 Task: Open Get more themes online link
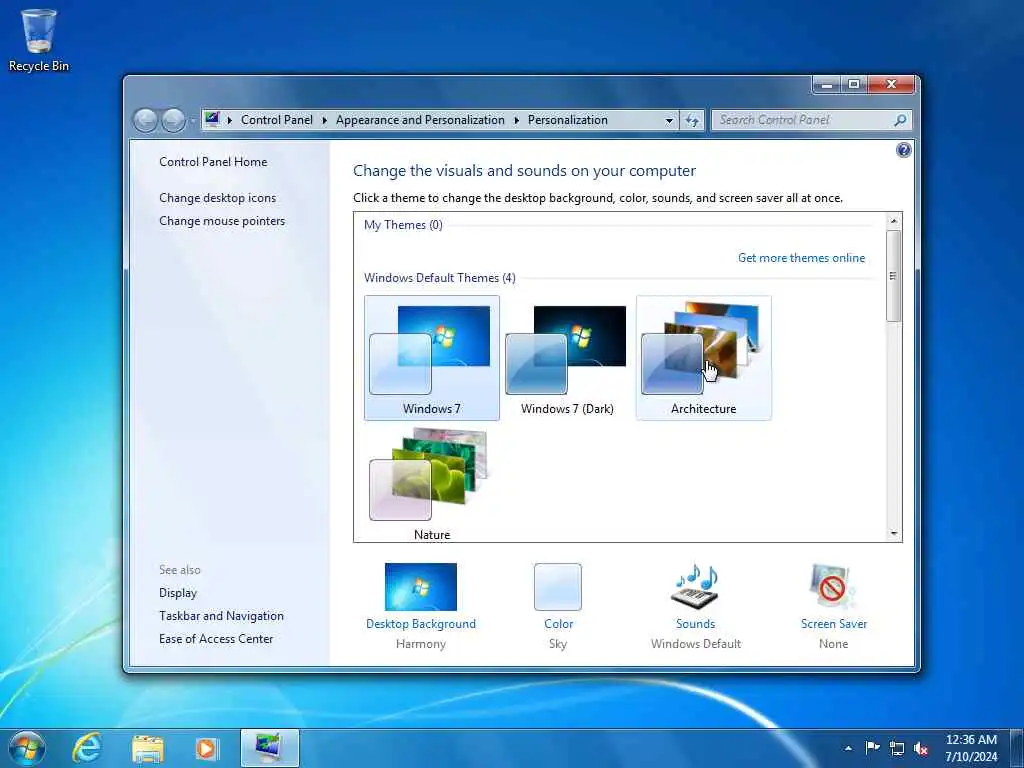pyautogui.click(x=801, y=258)
